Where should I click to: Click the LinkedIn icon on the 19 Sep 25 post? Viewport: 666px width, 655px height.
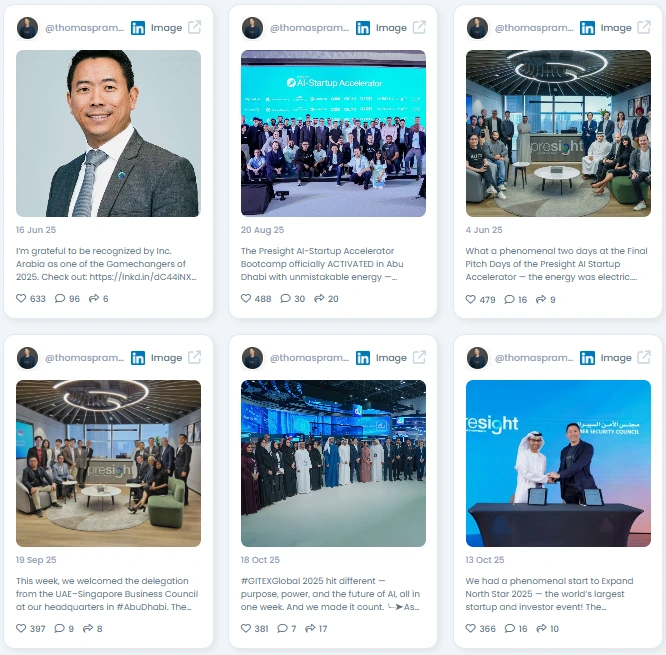pyautogui.click(x=138, y=358)
